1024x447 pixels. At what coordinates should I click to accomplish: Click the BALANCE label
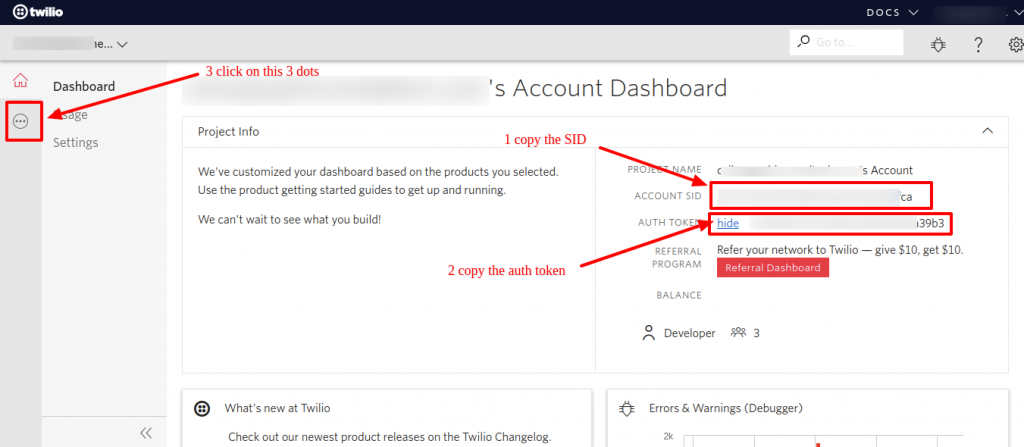tap(679, 295)
